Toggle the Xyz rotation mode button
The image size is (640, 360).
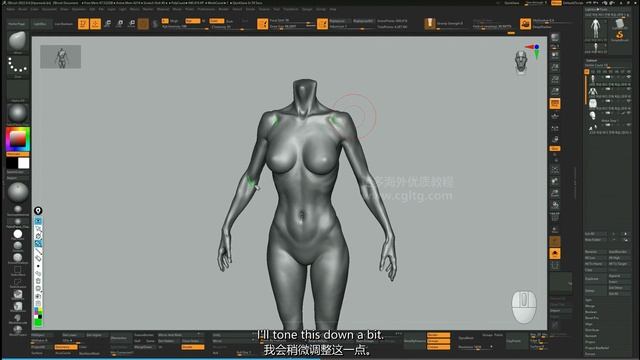point(555,149)
